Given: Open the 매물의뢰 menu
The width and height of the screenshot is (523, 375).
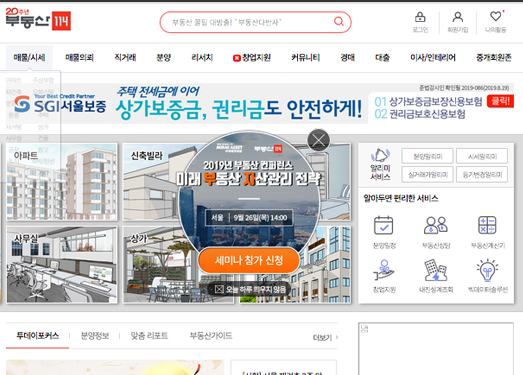Looking at the screenshot, I should [79, 57].
